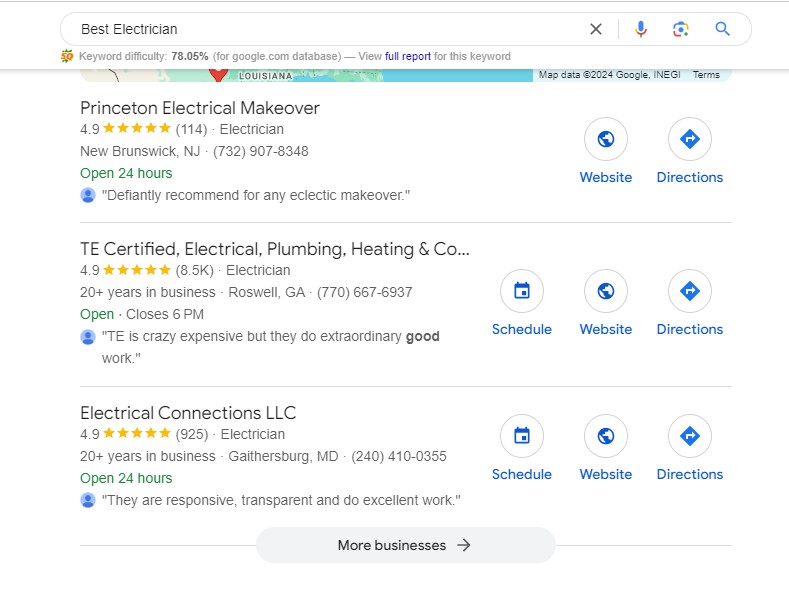Click 'TE is crazy expensive' review text
This screenshot has width=789, height=596.
pyautogui.click(x=271, y=347)
